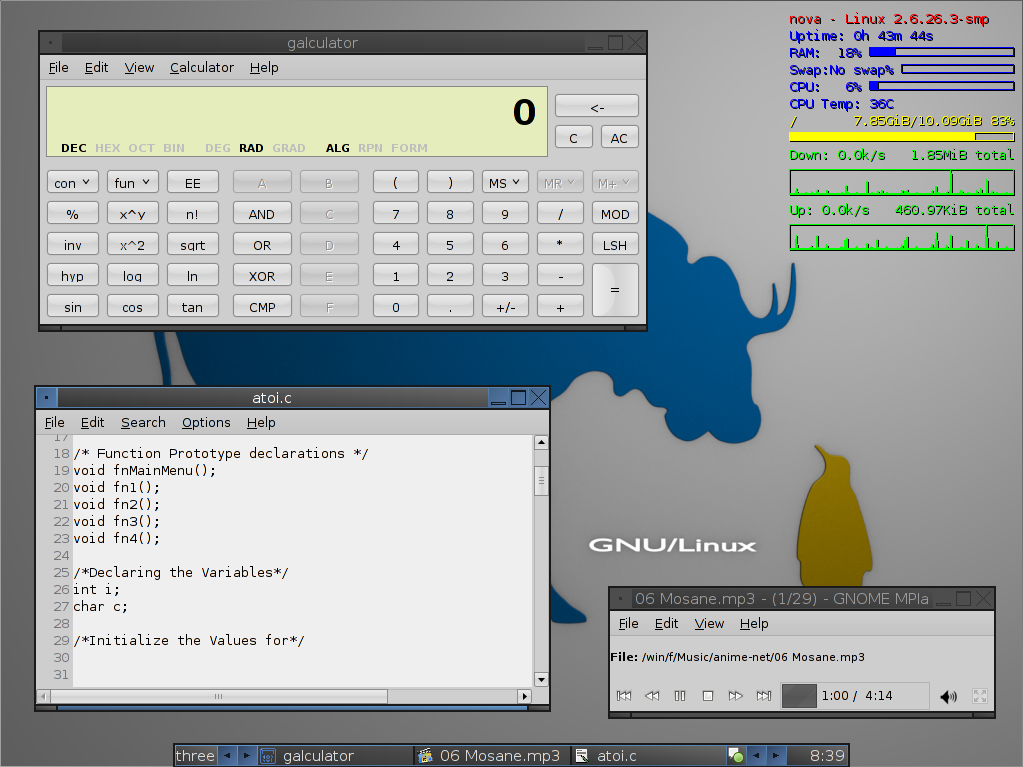Image resolution: width=1023 pixels, height=767 pixels.
Task: Open the Options menu in atoi.c editor
Action: click(206, 423)
